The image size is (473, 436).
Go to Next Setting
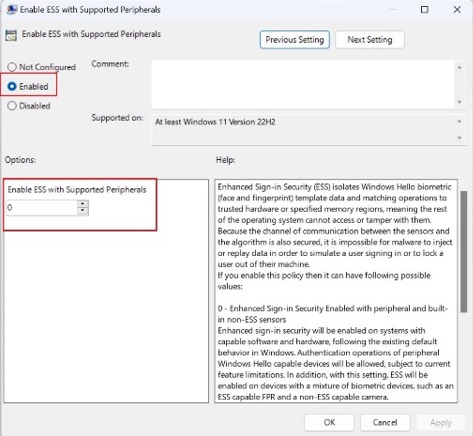(370, 40)
